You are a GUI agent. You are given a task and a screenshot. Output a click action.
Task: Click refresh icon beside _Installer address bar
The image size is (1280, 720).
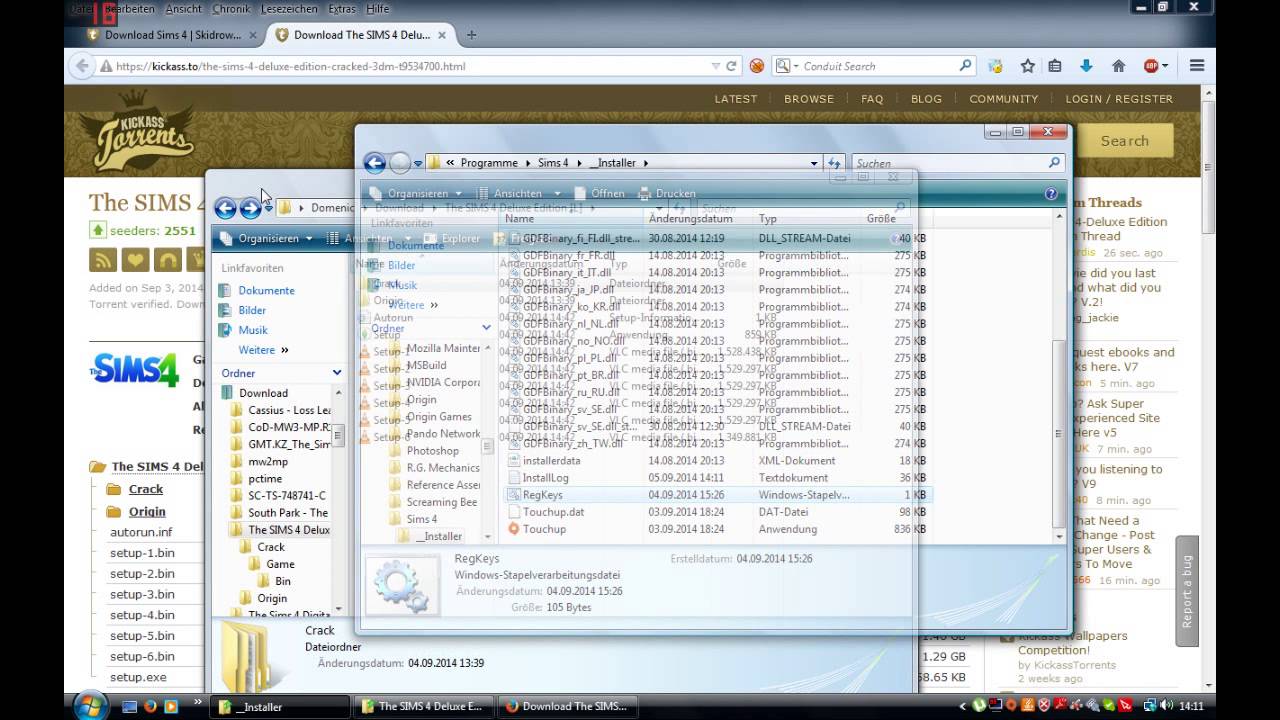click(x=835, y=163)
